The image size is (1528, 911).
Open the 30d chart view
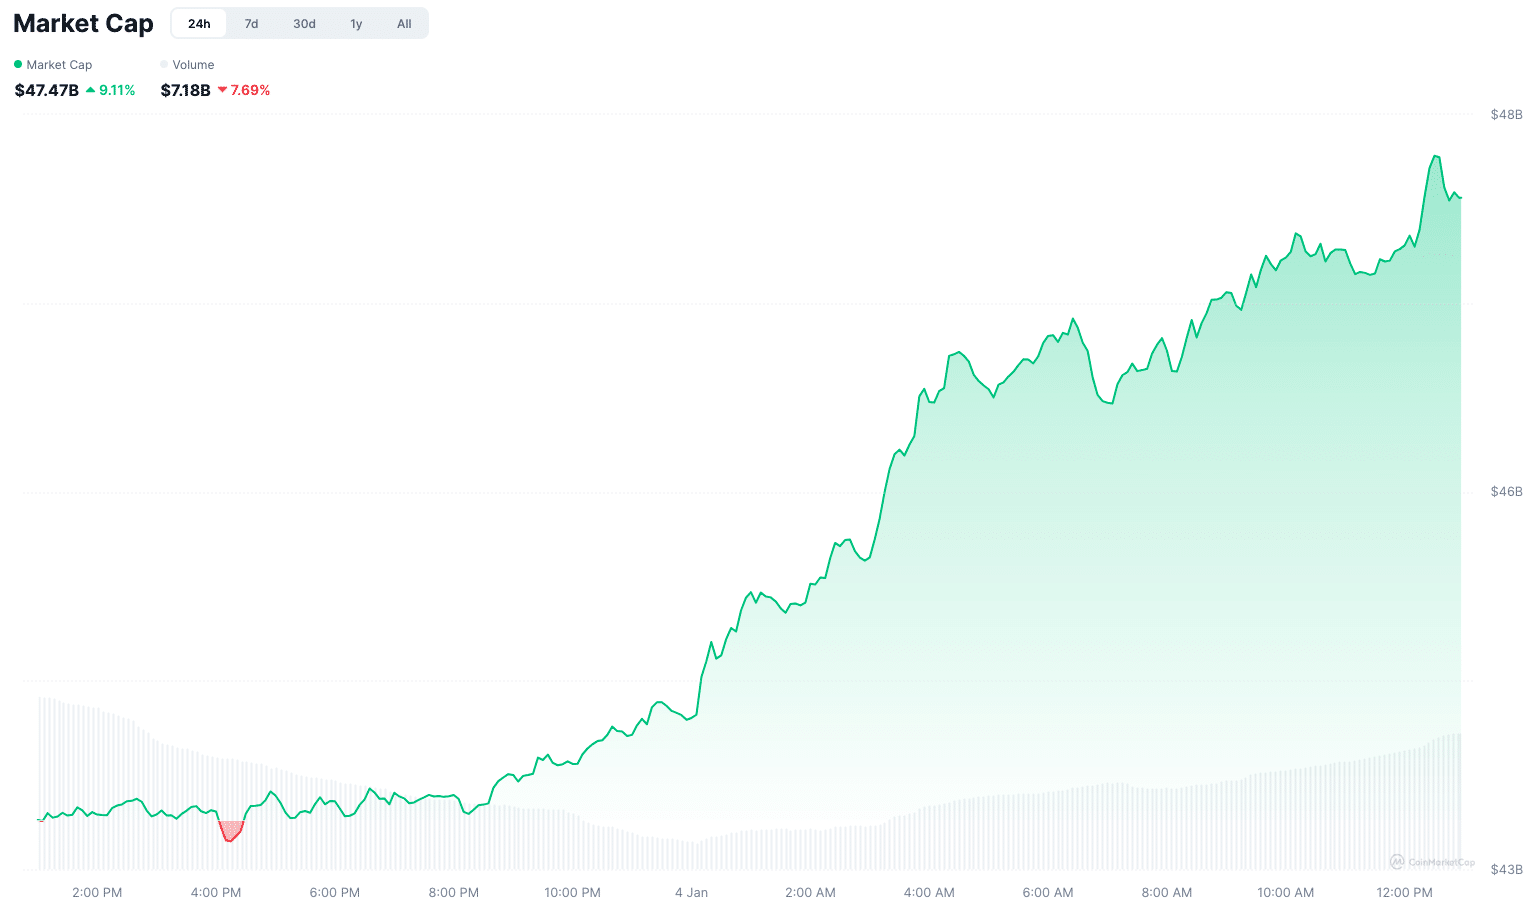coord(303,23)
